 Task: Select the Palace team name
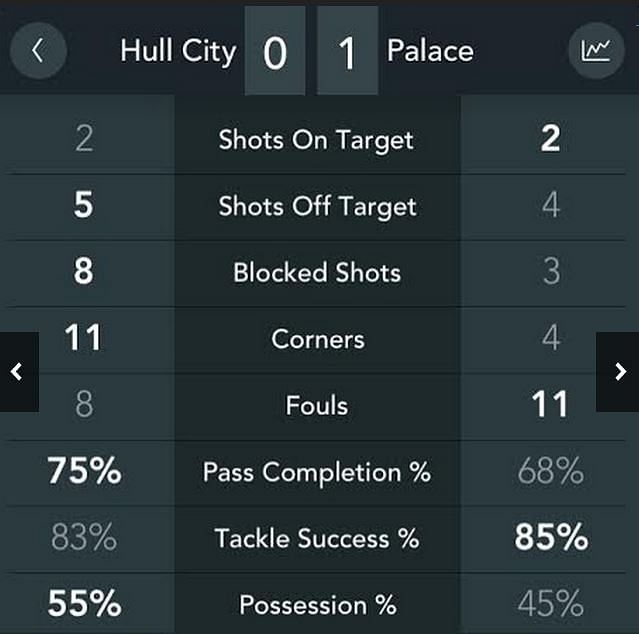[x=430, y=51]
